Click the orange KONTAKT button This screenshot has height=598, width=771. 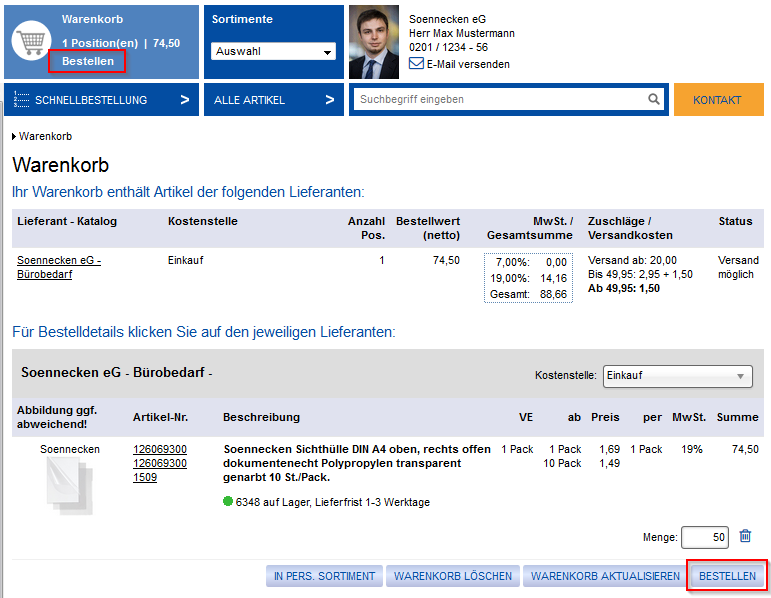tap(718, 100)
